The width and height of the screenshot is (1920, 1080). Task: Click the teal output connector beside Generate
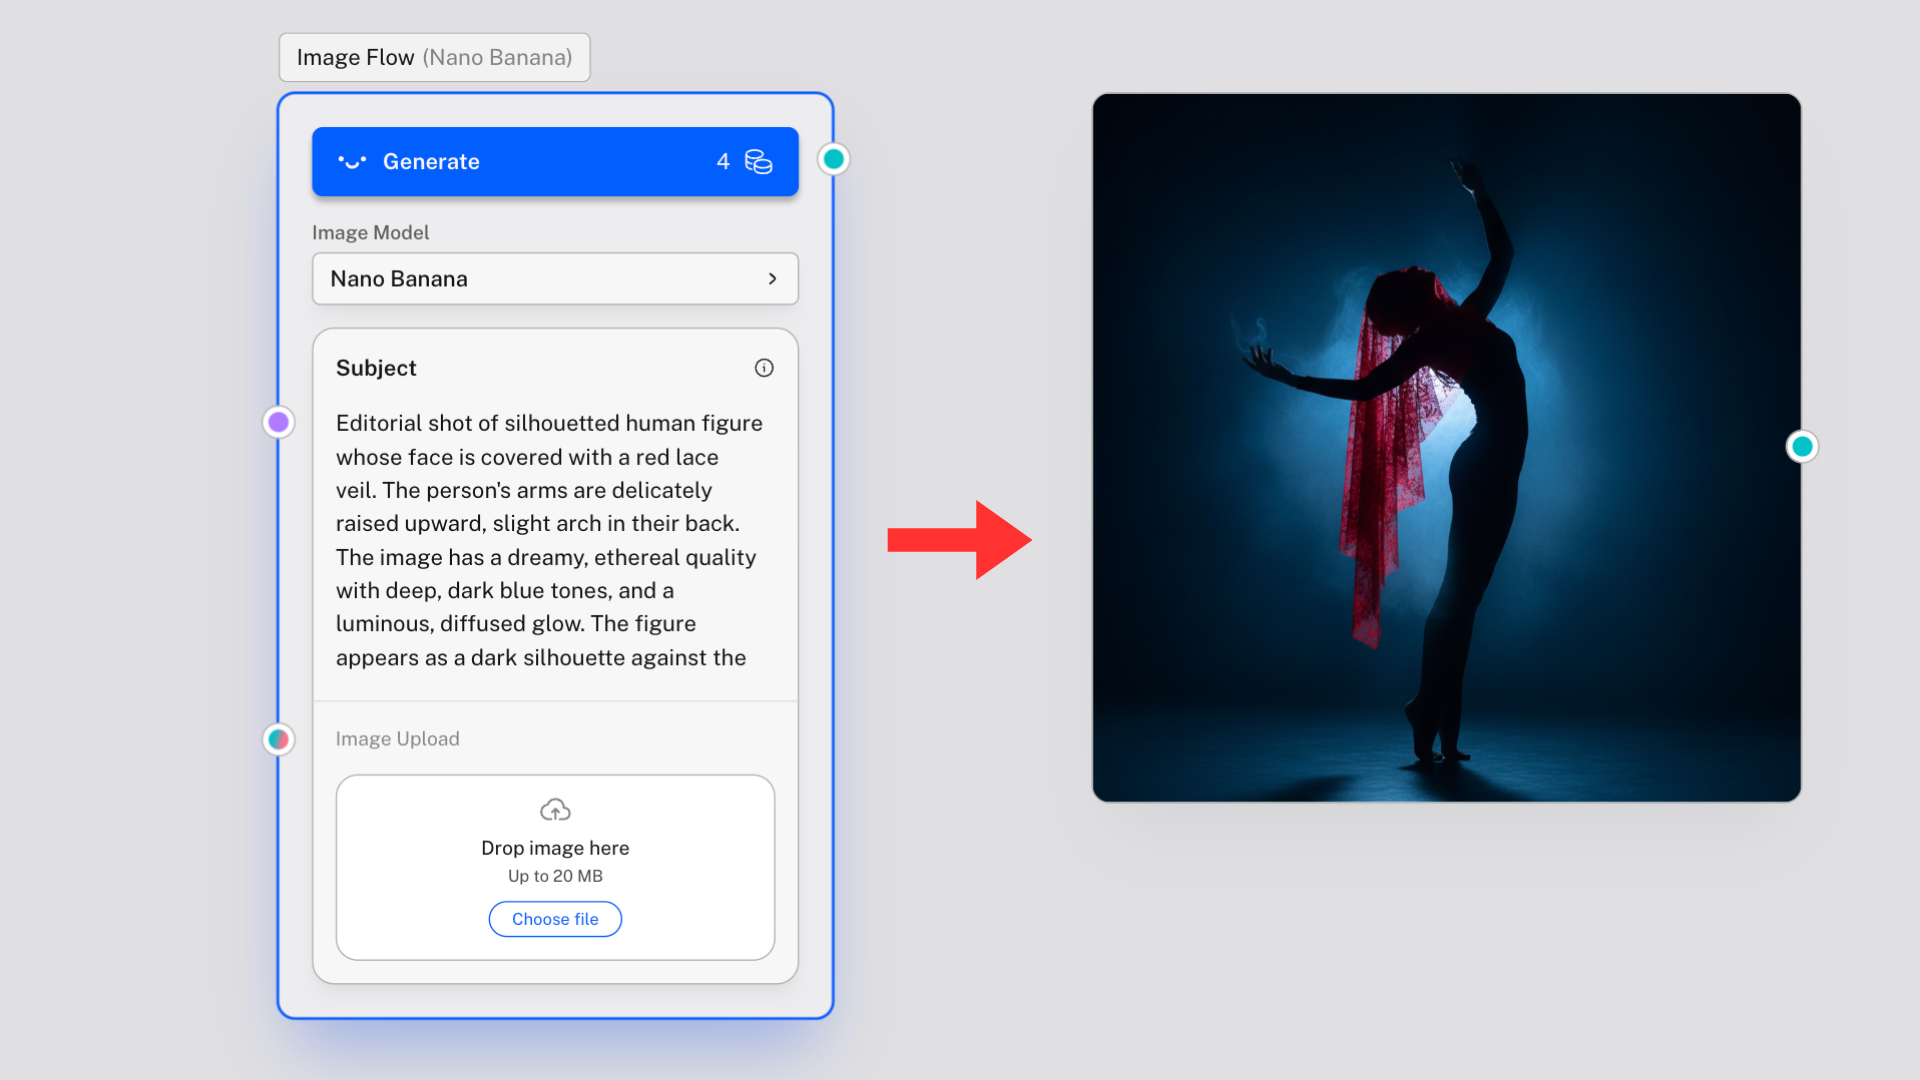tap(834, 159)
